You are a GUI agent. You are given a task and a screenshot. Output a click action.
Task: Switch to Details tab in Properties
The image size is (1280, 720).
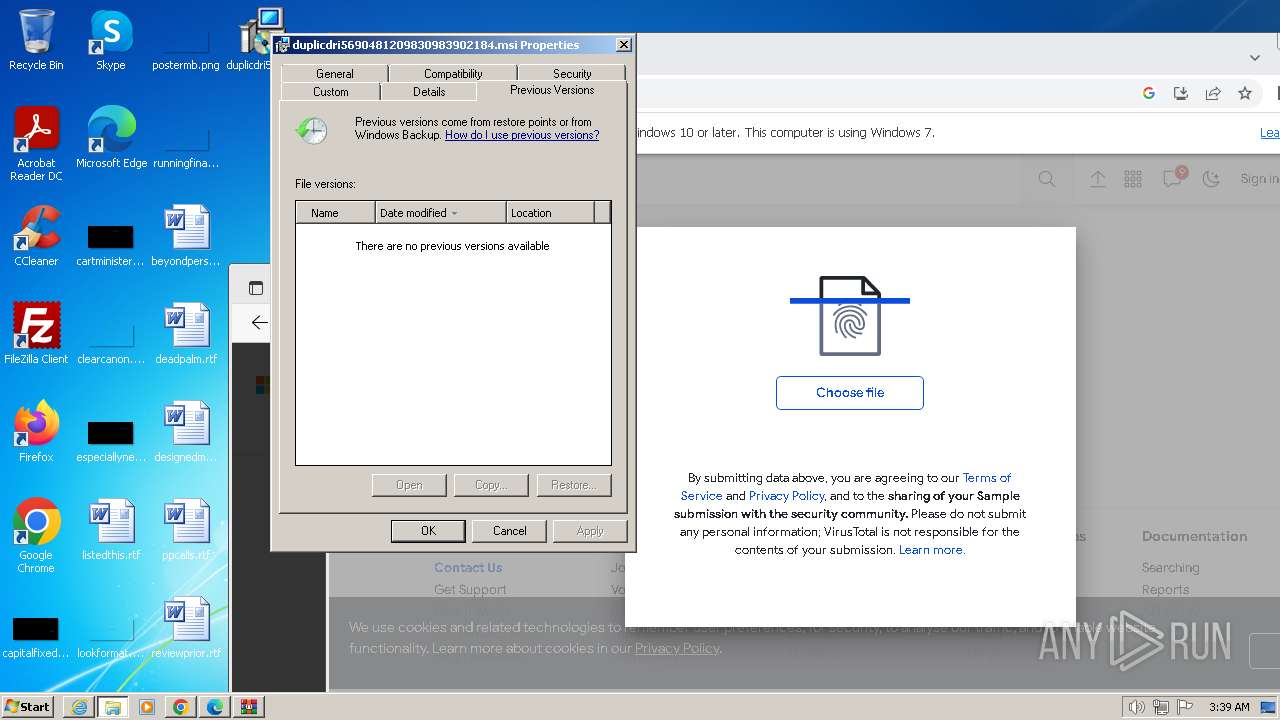click(429, 91)
